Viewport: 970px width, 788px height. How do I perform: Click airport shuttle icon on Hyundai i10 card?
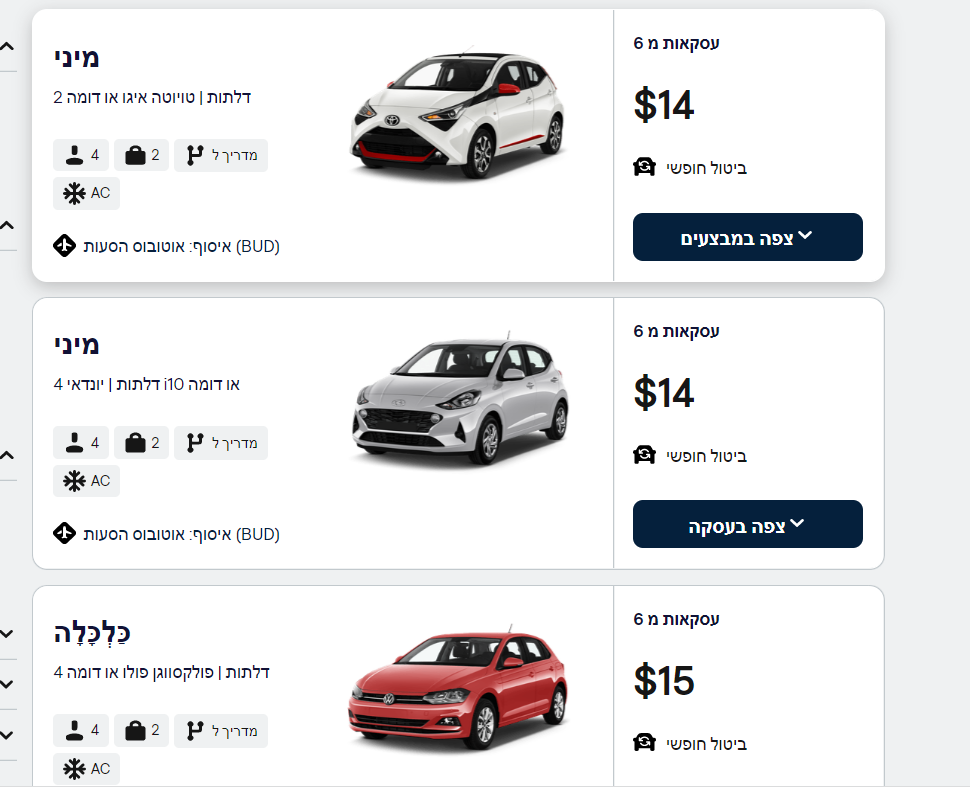point(65,533)
